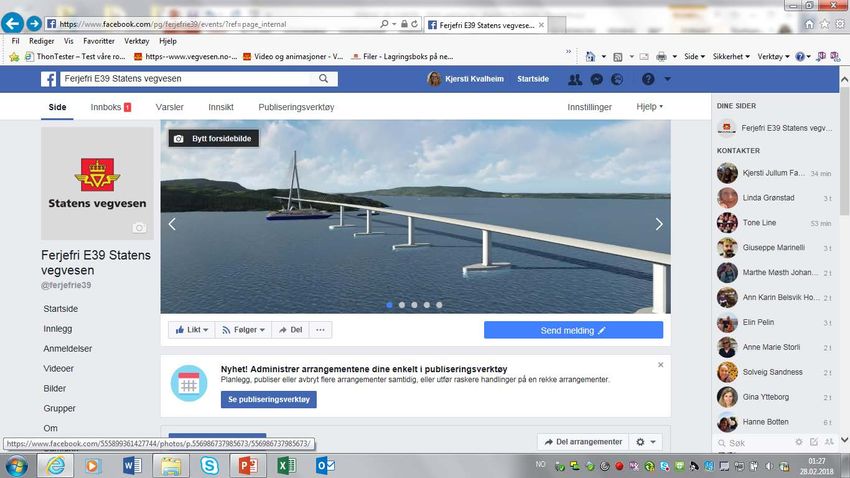Click the favorites star icon in browser
The width and height of the screenshot is (850, 478).
825,24
